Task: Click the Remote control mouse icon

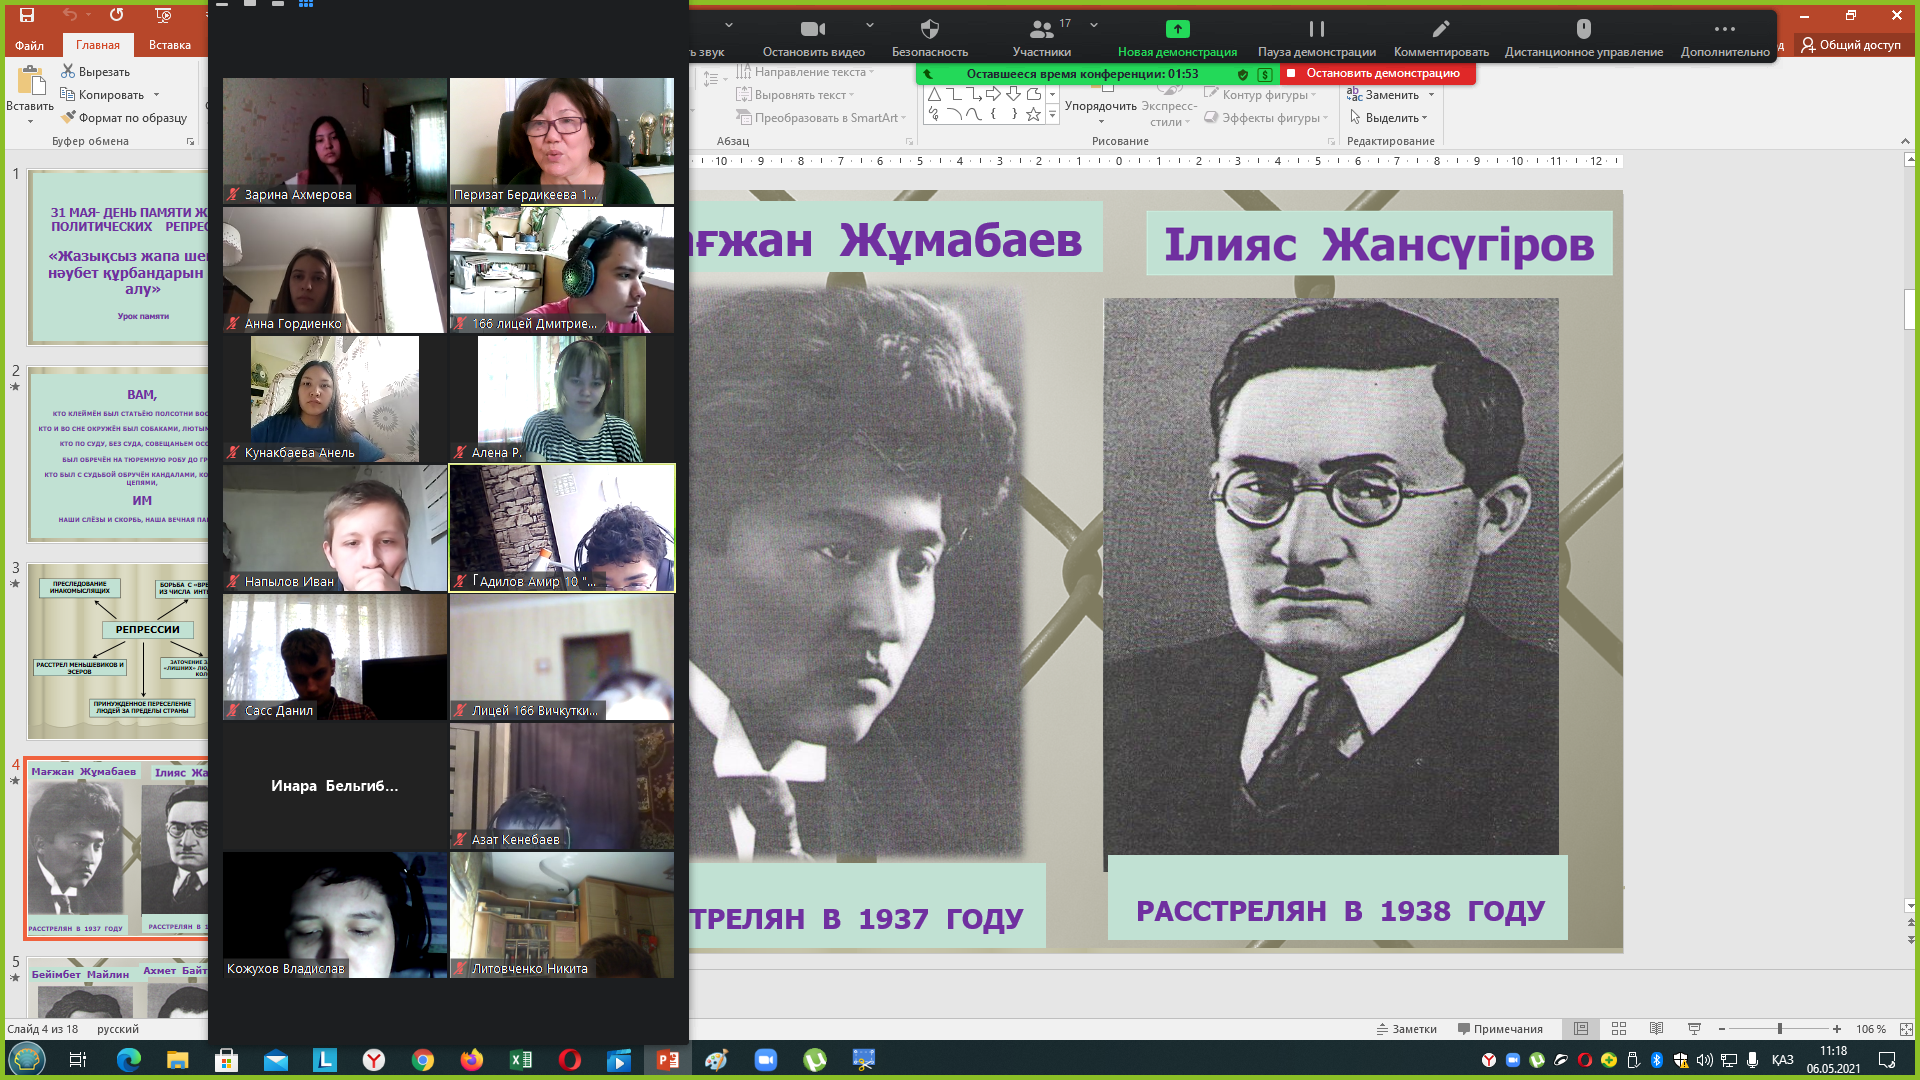Action: 1583,30
